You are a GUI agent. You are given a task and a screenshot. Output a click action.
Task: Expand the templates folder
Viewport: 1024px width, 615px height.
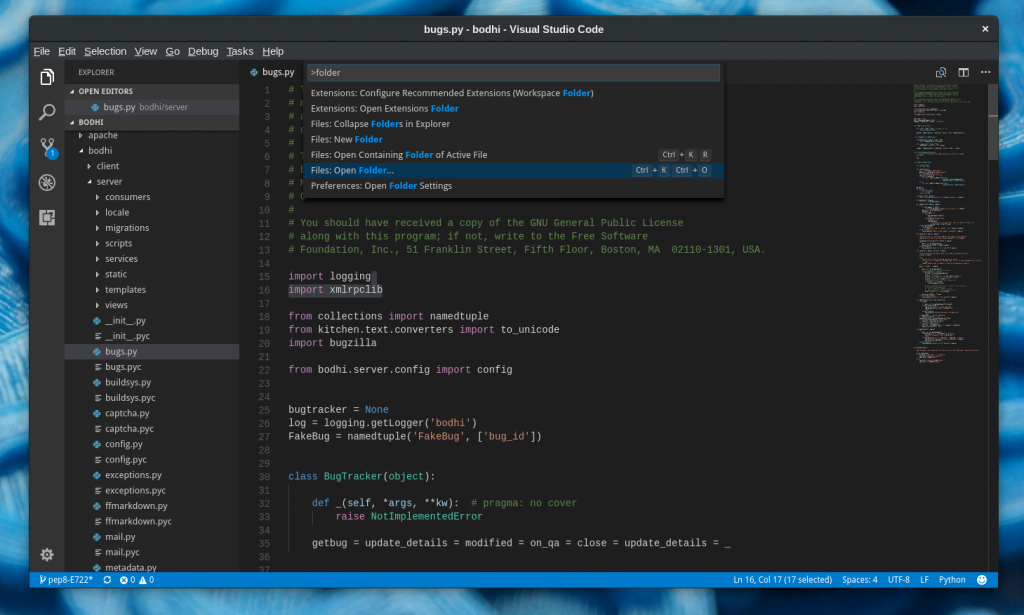125,289
